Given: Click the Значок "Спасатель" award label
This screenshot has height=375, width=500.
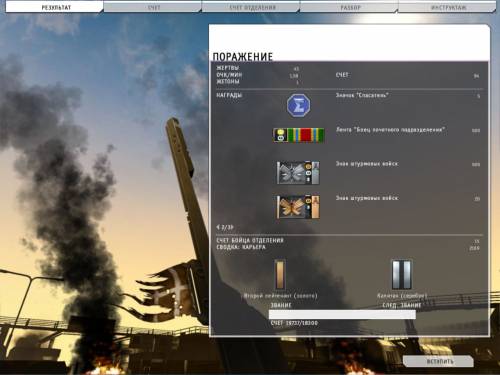Looking at the screenshot, I should point(362,95).
